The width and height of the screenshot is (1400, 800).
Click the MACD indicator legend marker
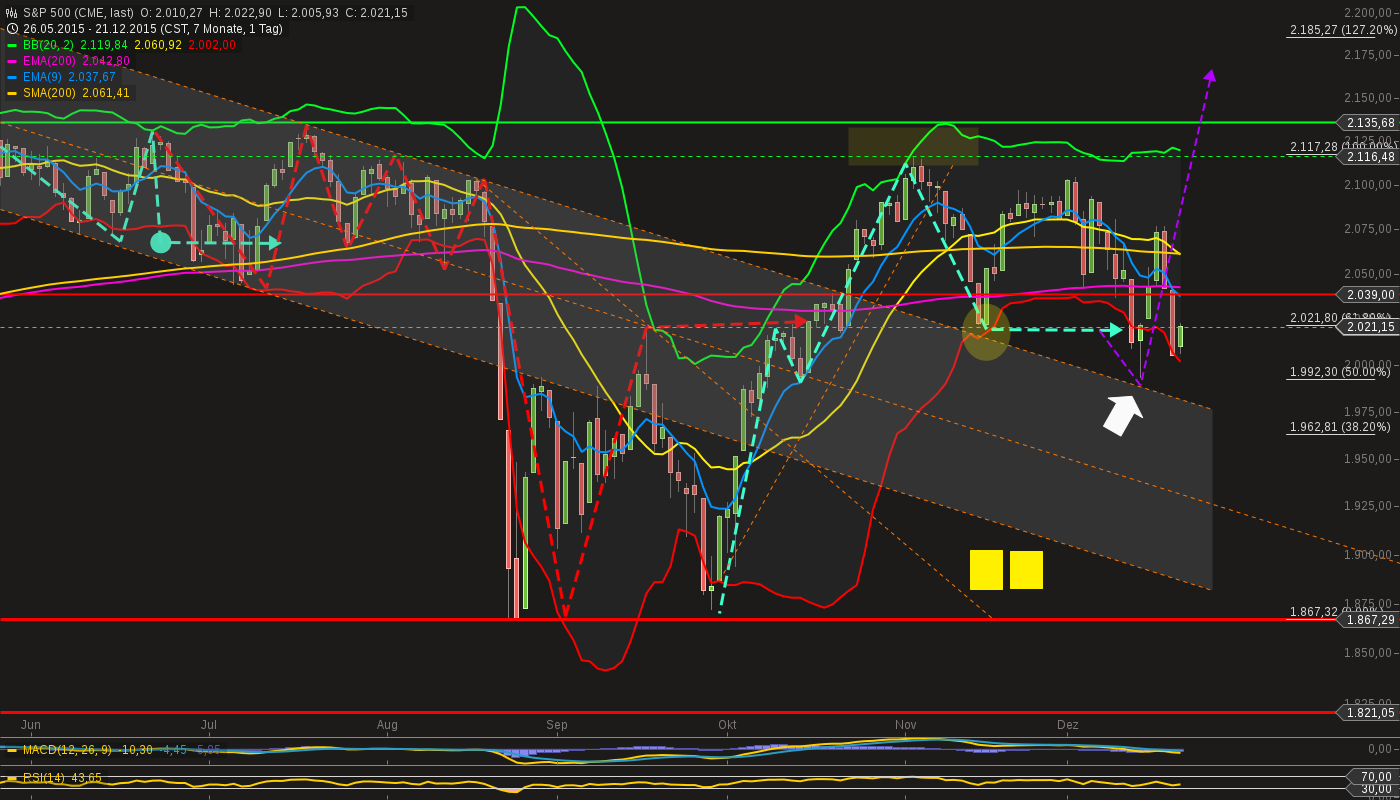[12, 748]
